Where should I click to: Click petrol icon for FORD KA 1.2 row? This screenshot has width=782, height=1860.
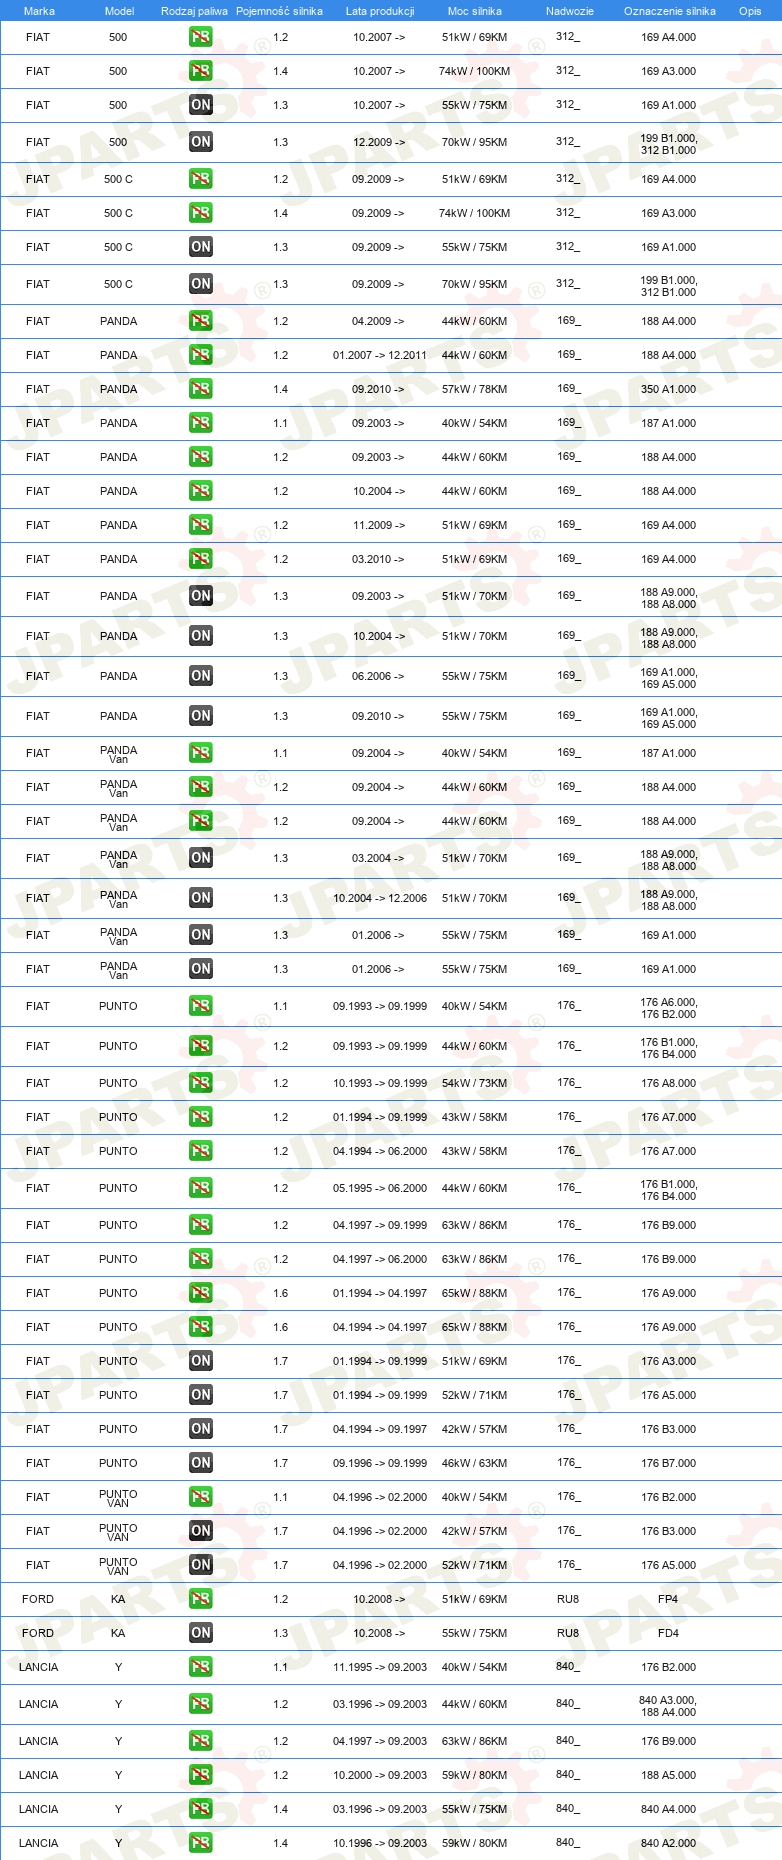coord(201,1599)
